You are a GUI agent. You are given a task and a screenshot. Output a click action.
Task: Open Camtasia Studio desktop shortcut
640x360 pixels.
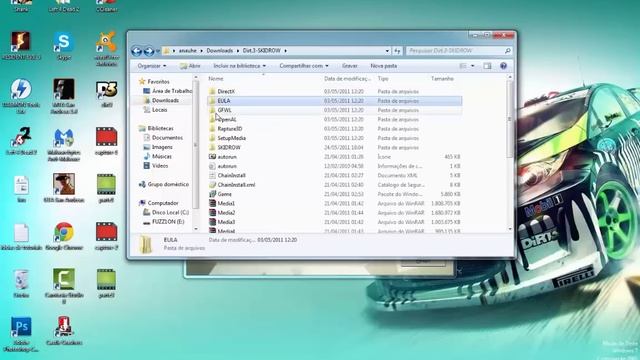pyautogui.click(x=64, y=286)
